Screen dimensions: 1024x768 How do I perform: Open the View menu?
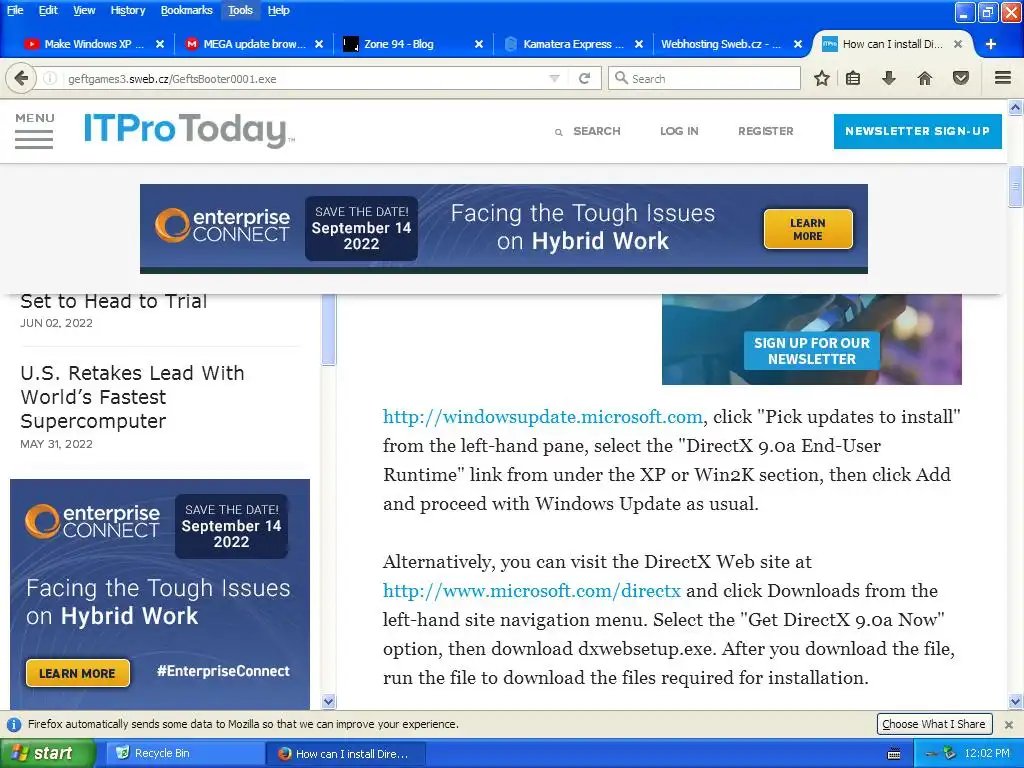click(84, 10)
